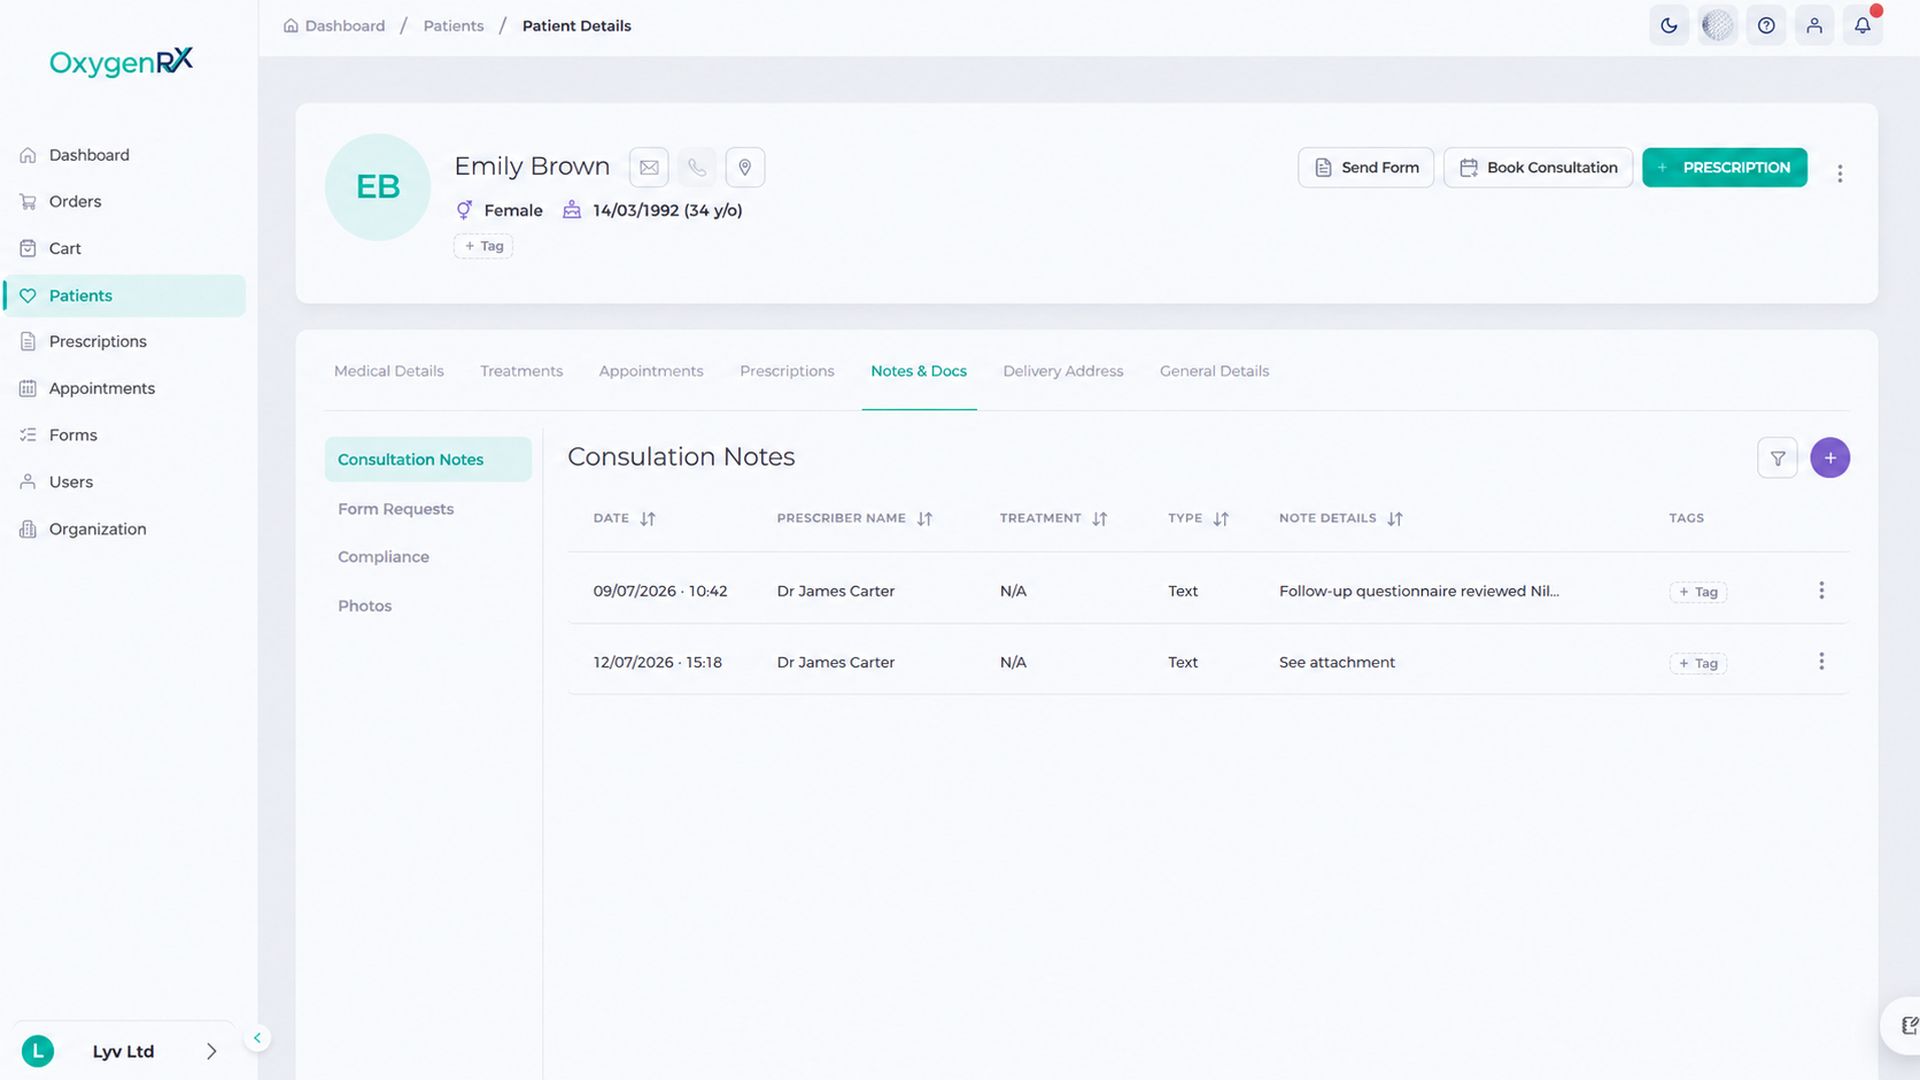1920x1080 pixels.
Task: Switch to the Delivery Address tab
Action: [x=1063, y=371]
